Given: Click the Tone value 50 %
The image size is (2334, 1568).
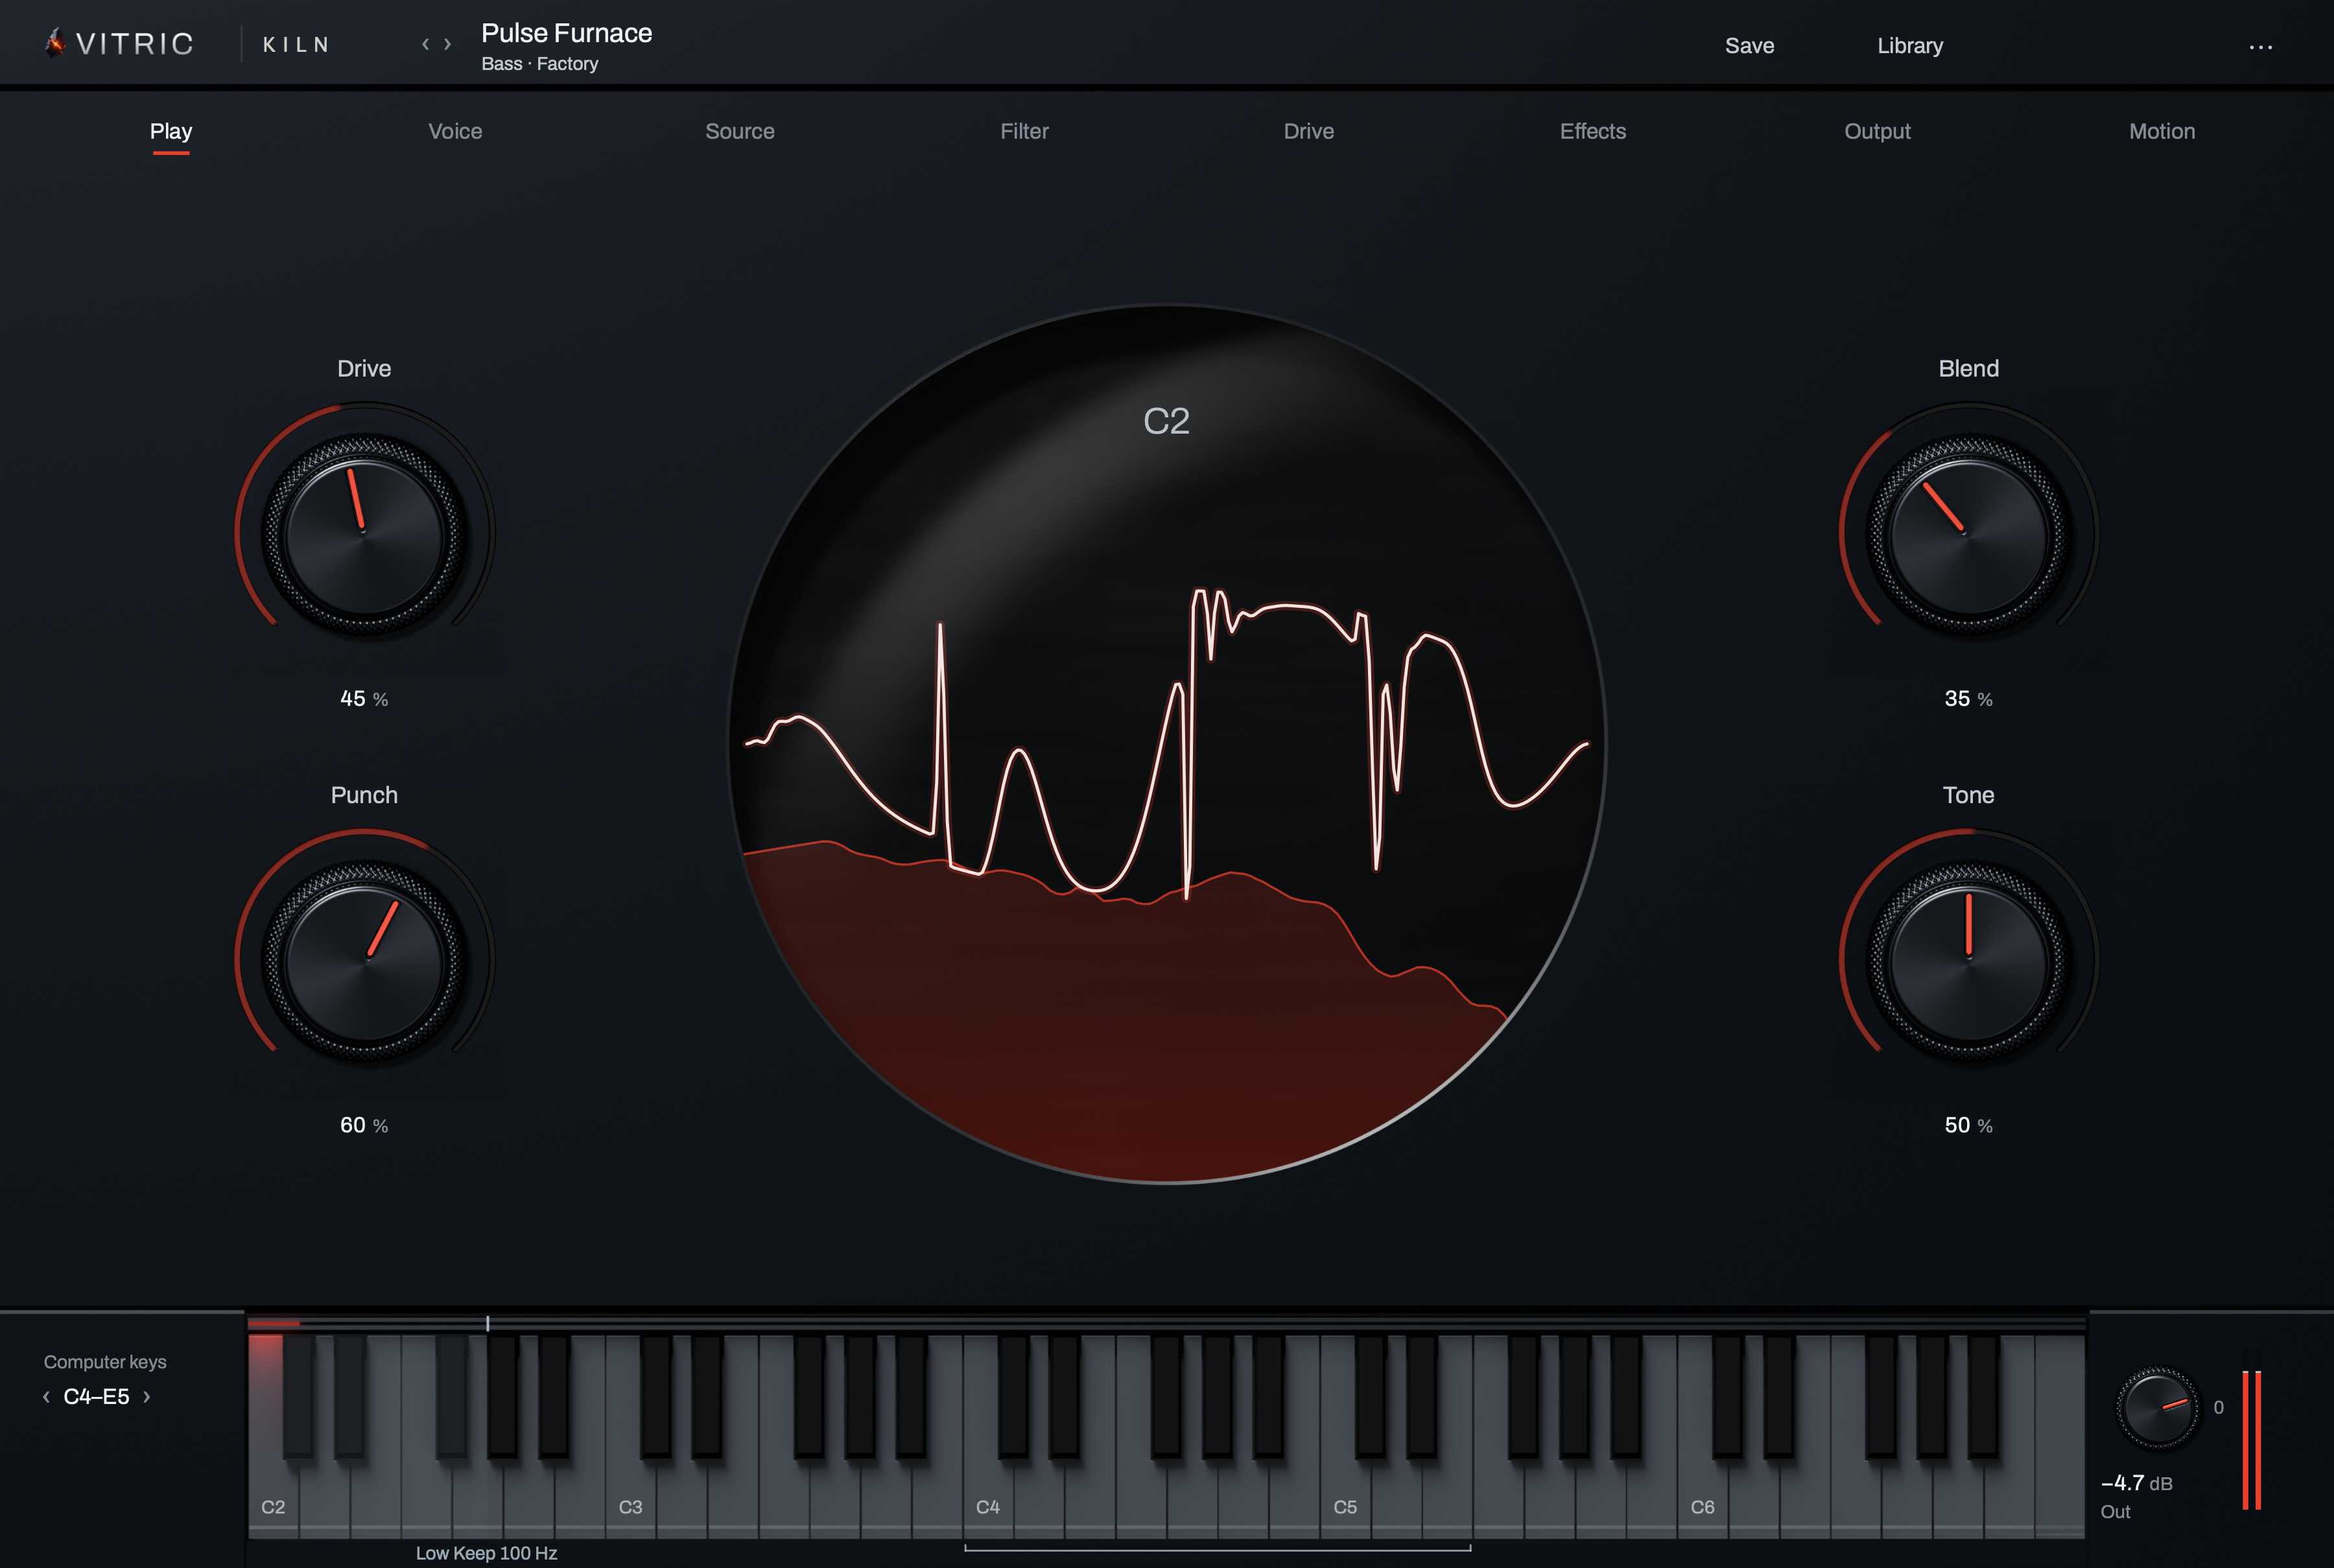Looking at the screenshot, I should click(x=1968, y=1125).
